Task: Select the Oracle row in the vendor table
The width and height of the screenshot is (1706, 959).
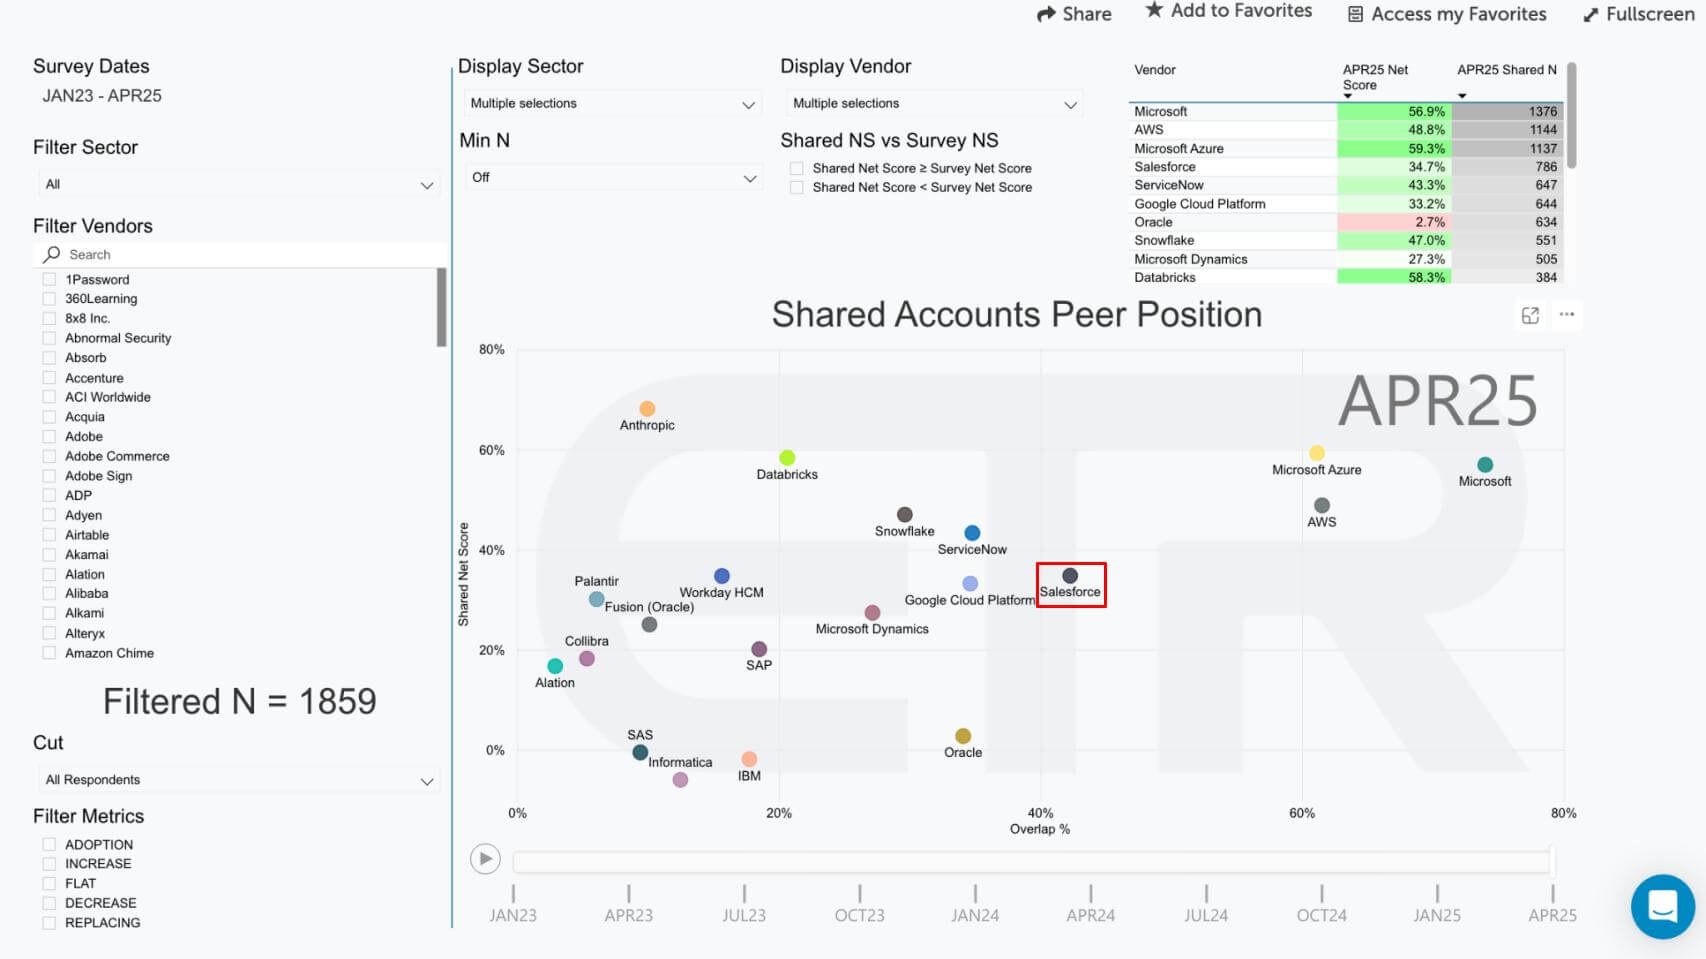Action: coord(1230,221)
